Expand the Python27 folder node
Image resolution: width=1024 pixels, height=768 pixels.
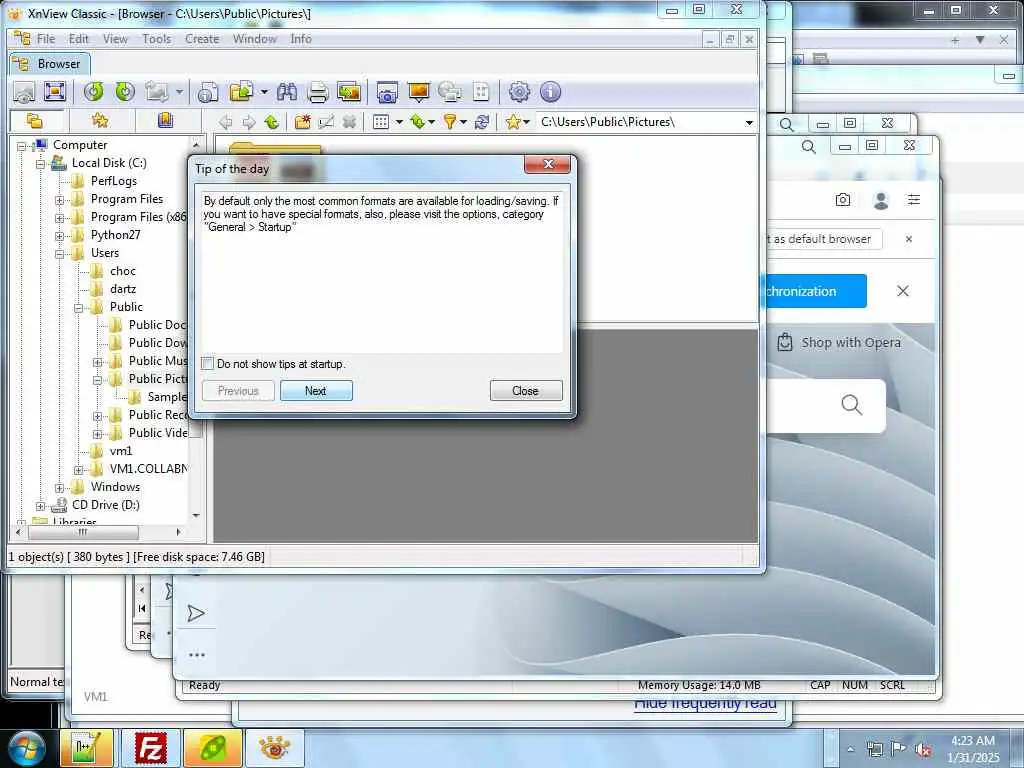[59, 236]
